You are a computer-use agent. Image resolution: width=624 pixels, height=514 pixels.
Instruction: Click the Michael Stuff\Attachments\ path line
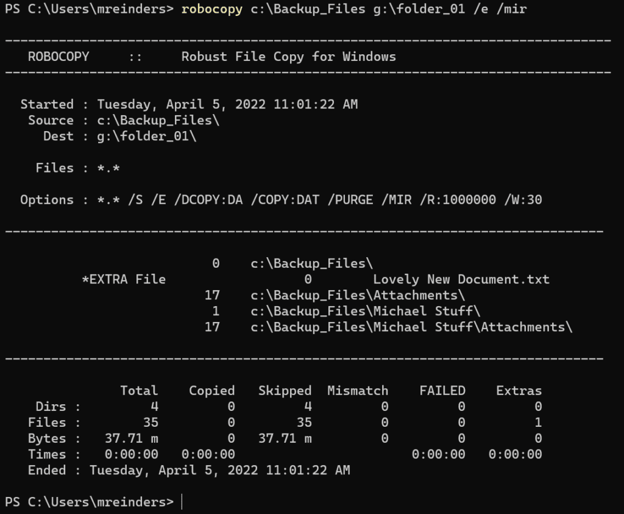pos(411,327)
